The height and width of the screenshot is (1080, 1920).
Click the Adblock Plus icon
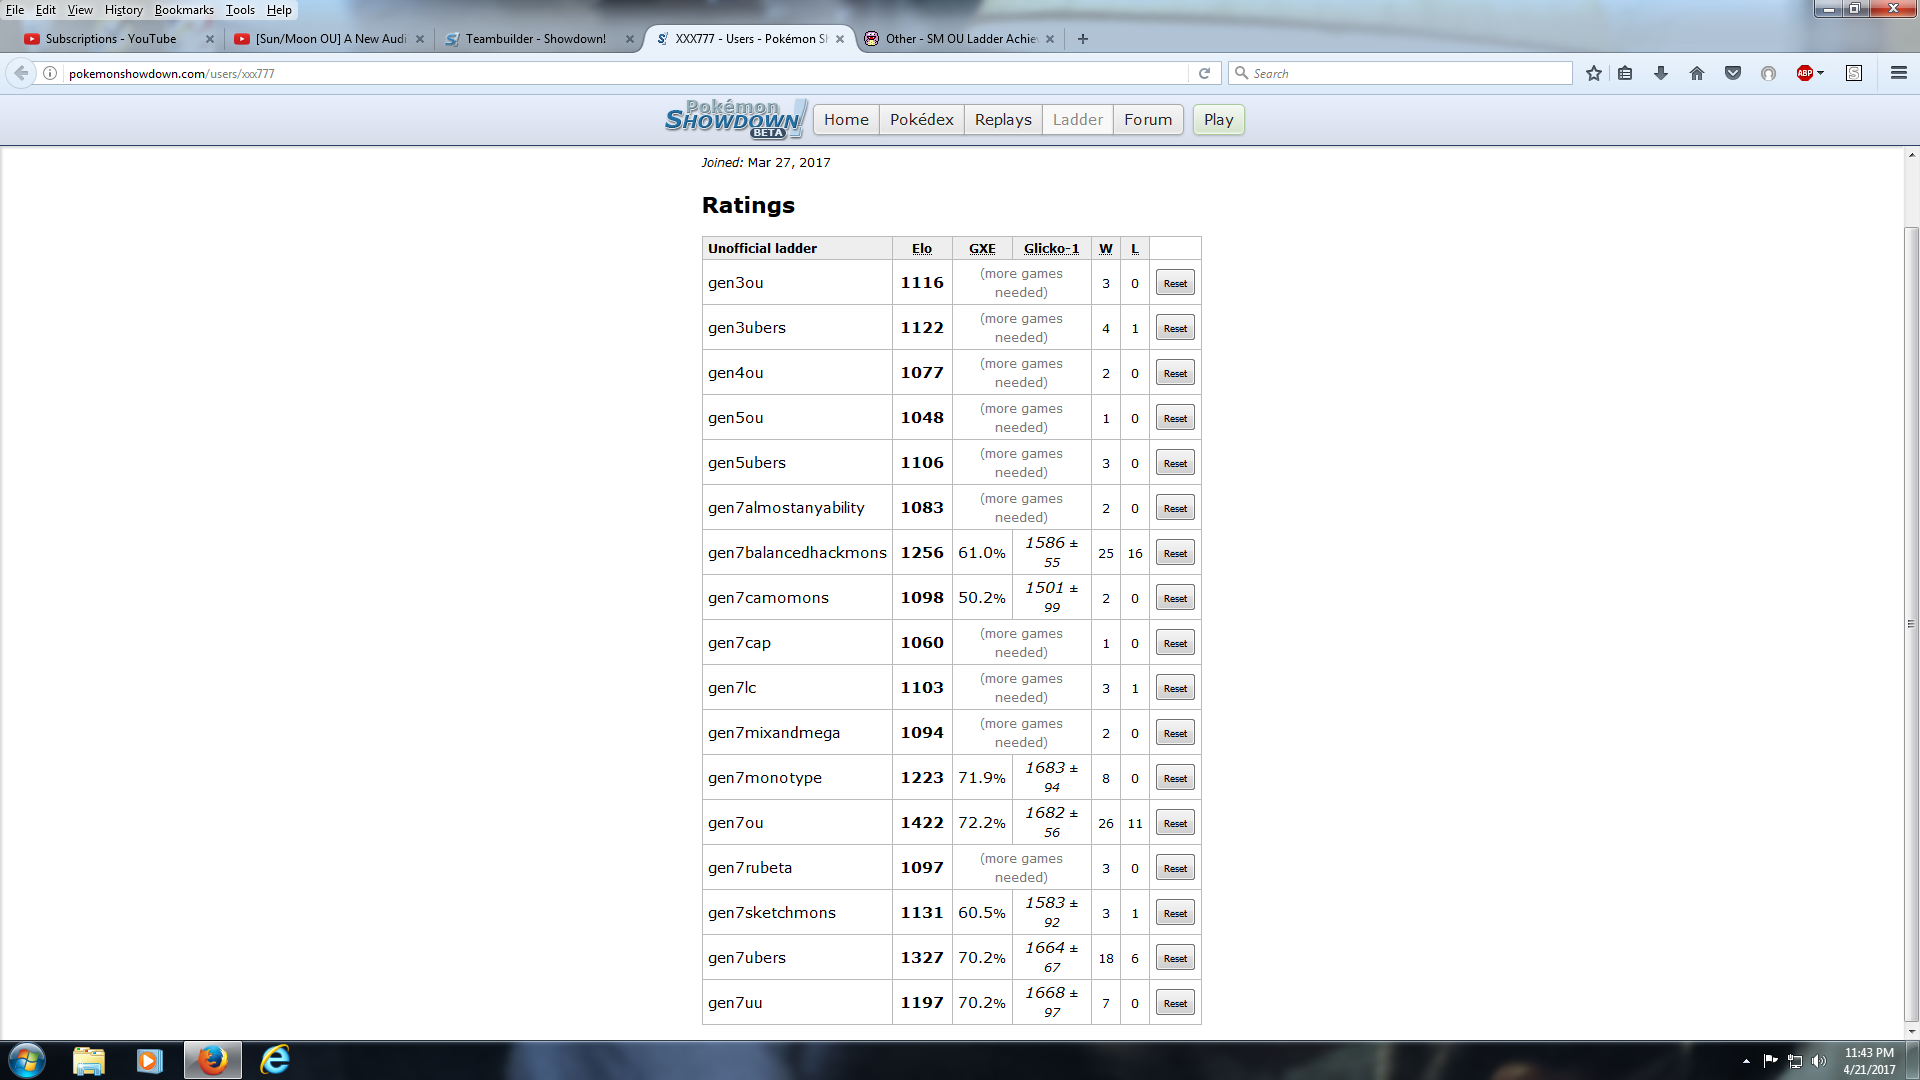pos(1804,73)
